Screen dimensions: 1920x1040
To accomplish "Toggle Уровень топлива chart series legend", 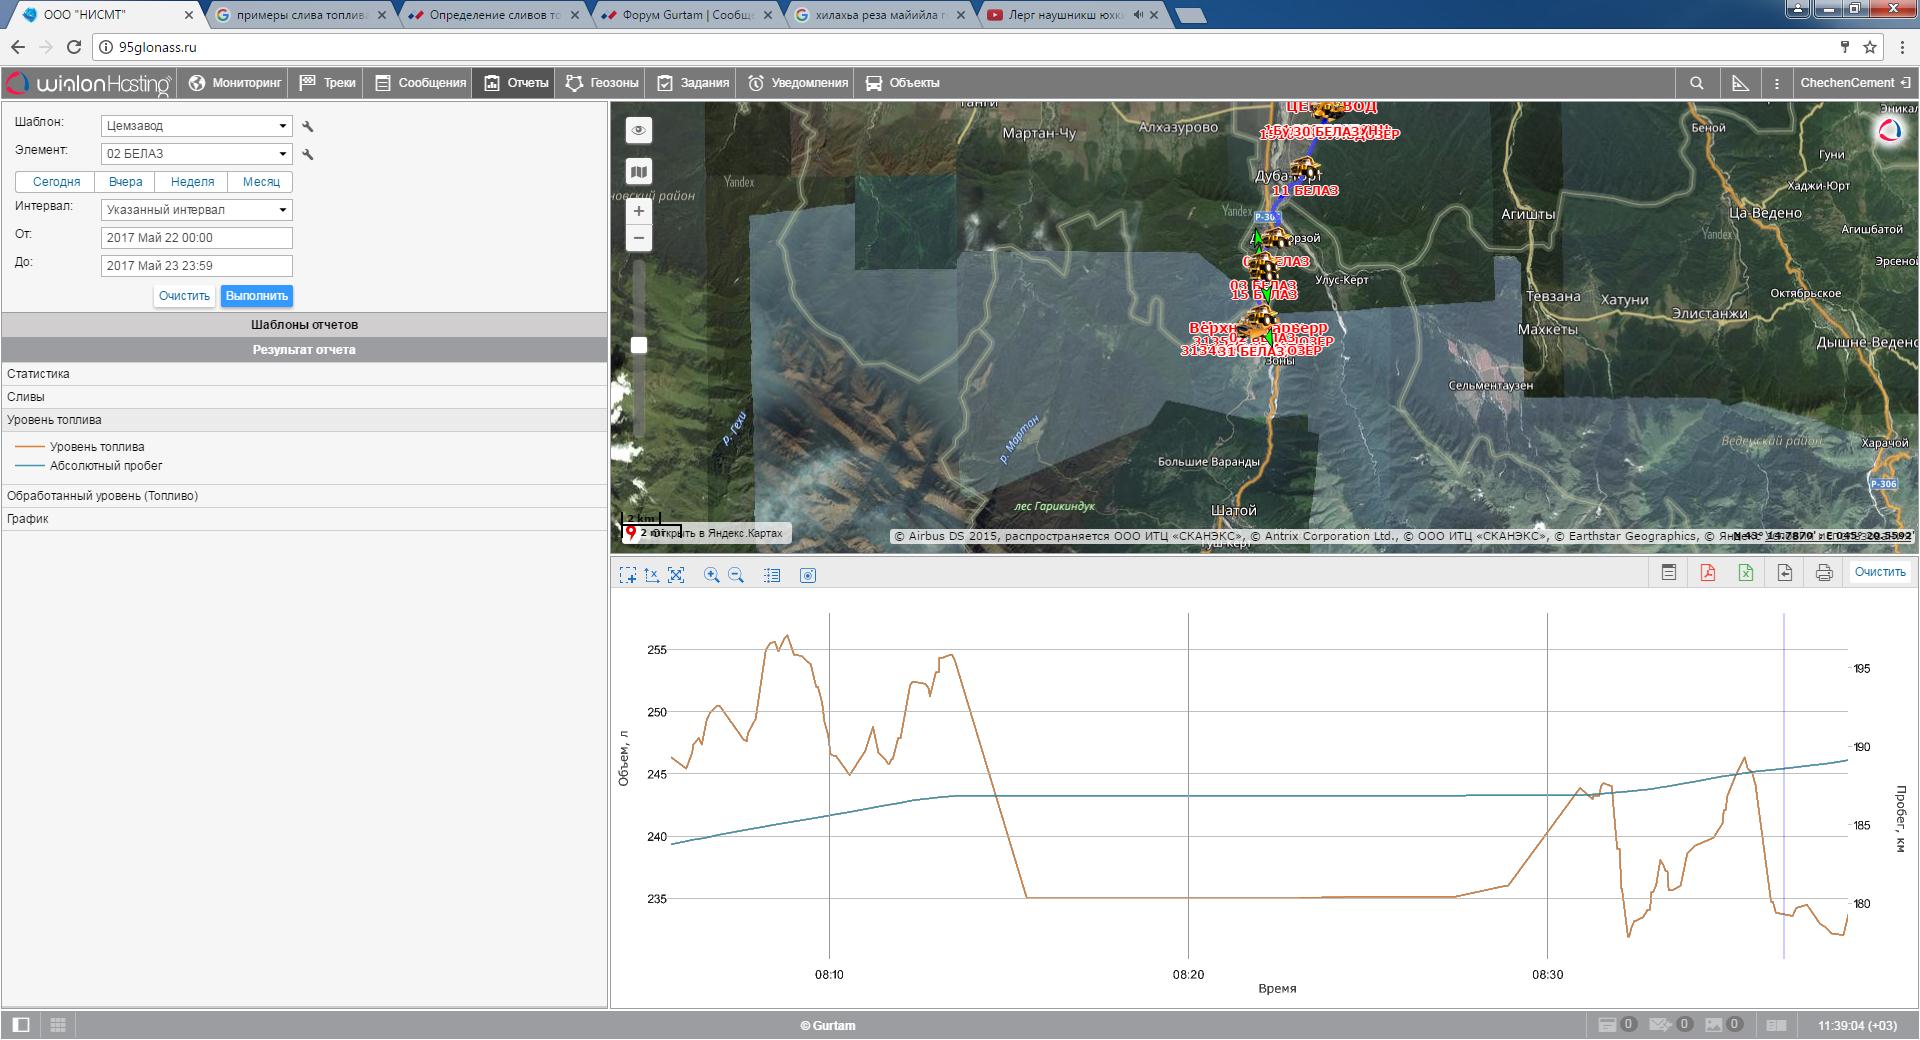I will click(x=96, y=447).
